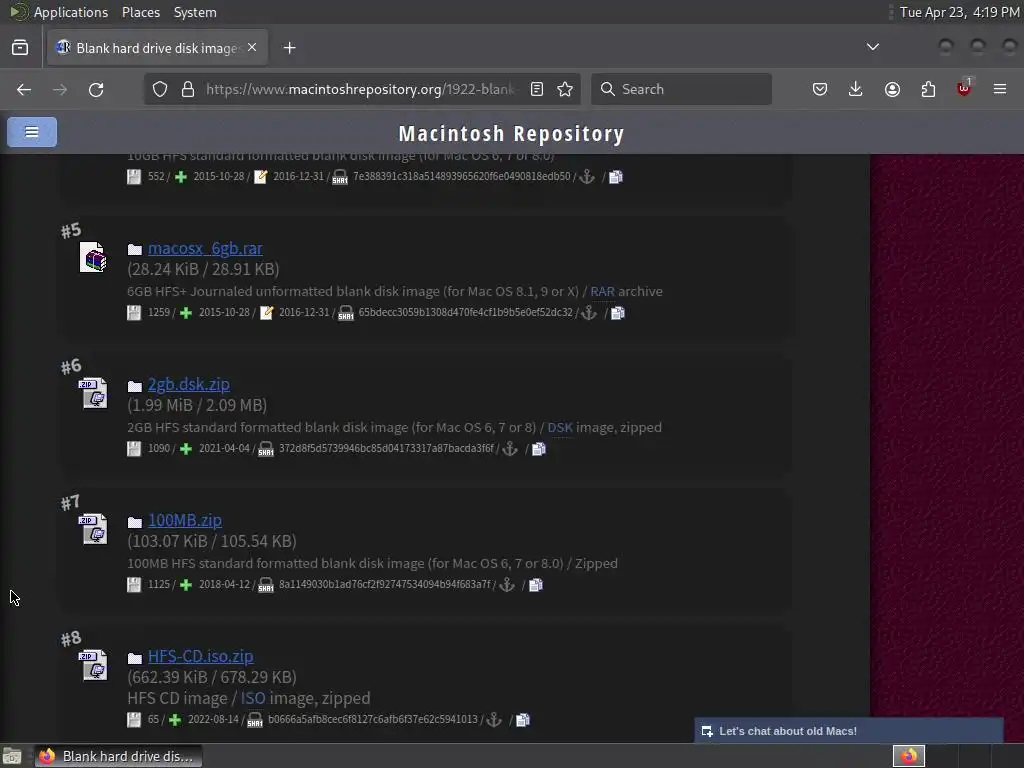Open the Firefox application menu
Viewport: 1024px width, 768px height.
(x=1000, y=89)
